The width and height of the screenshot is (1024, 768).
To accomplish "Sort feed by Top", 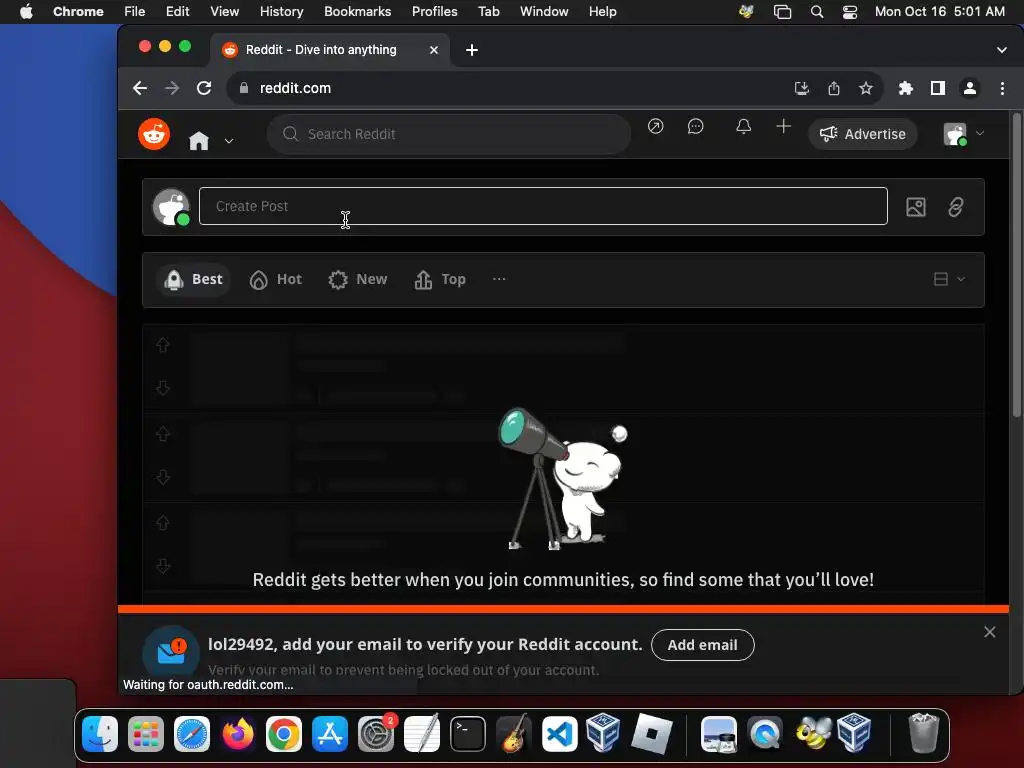I will (440, 280).
